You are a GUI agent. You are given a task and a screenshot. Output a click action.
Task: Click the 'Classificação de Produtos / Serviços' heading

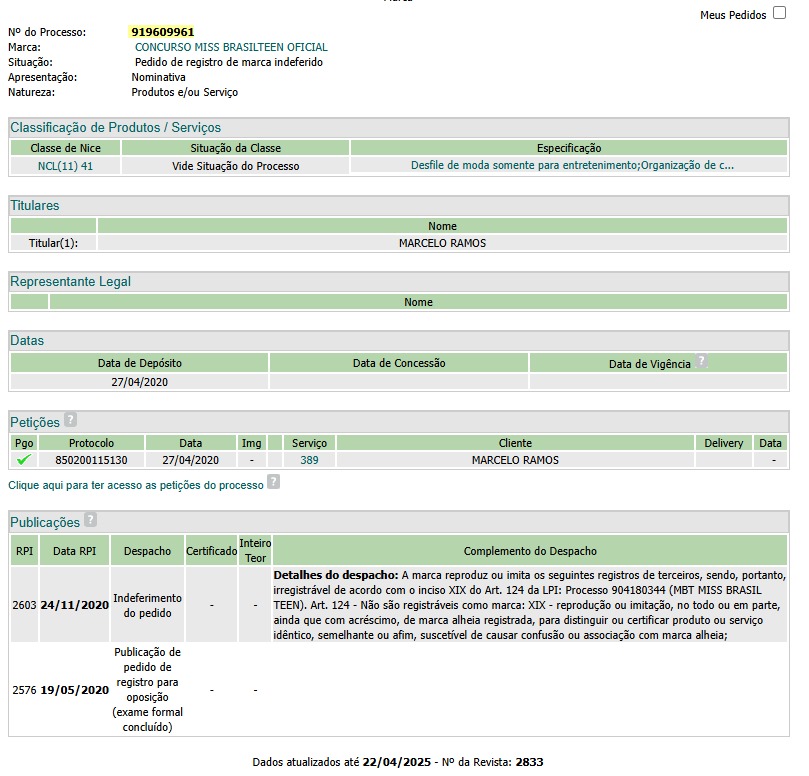(x=116, y=127)
